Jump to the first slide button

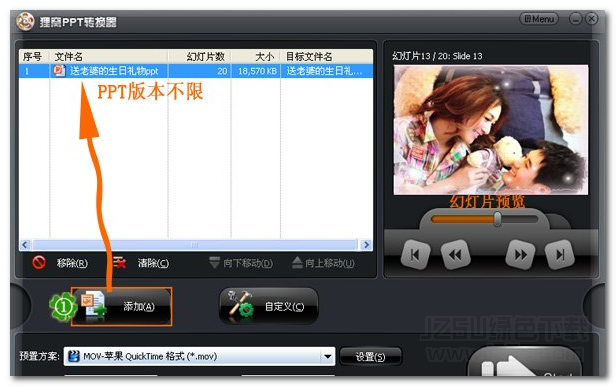pyautogui.click(x=415, y=255)
